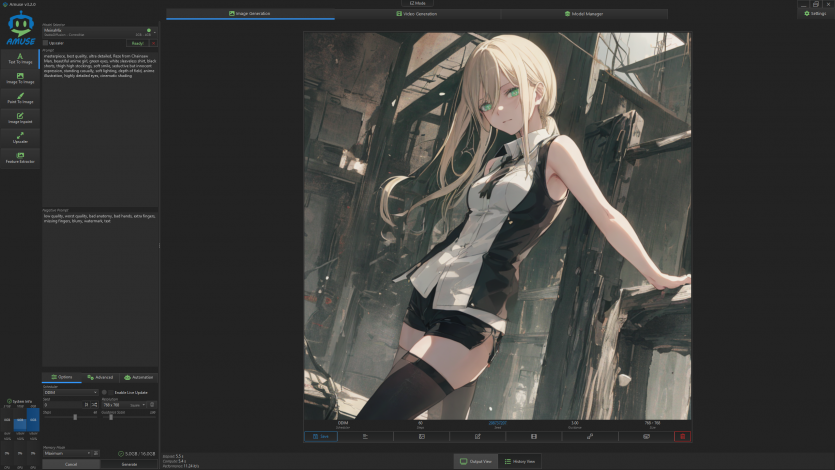Open the Text To Image tool

pos(20,57)
